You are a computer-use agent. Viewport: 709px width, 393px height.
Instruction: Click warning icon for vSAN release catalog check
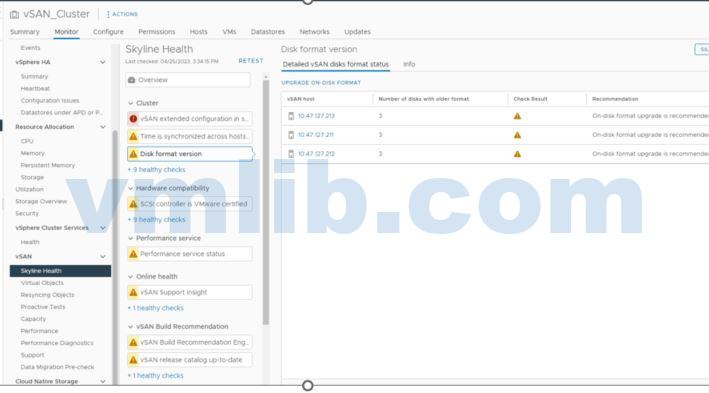(x=133, y=360)
